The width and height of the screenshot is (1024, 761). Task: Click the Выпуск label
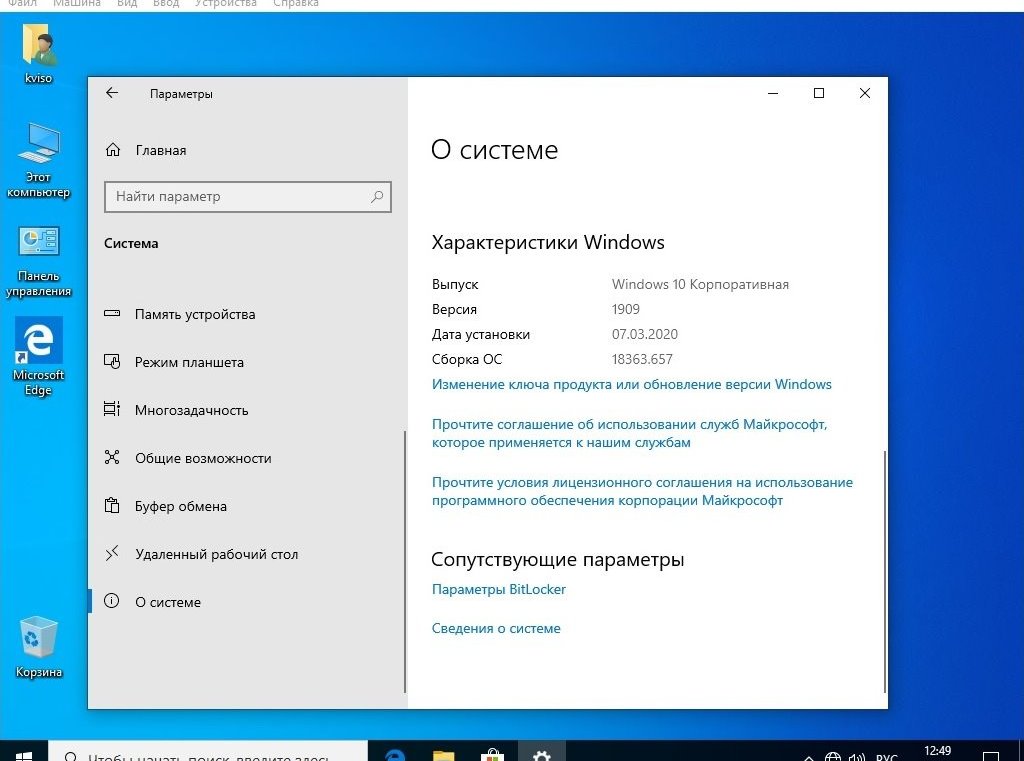pos(455,284)
